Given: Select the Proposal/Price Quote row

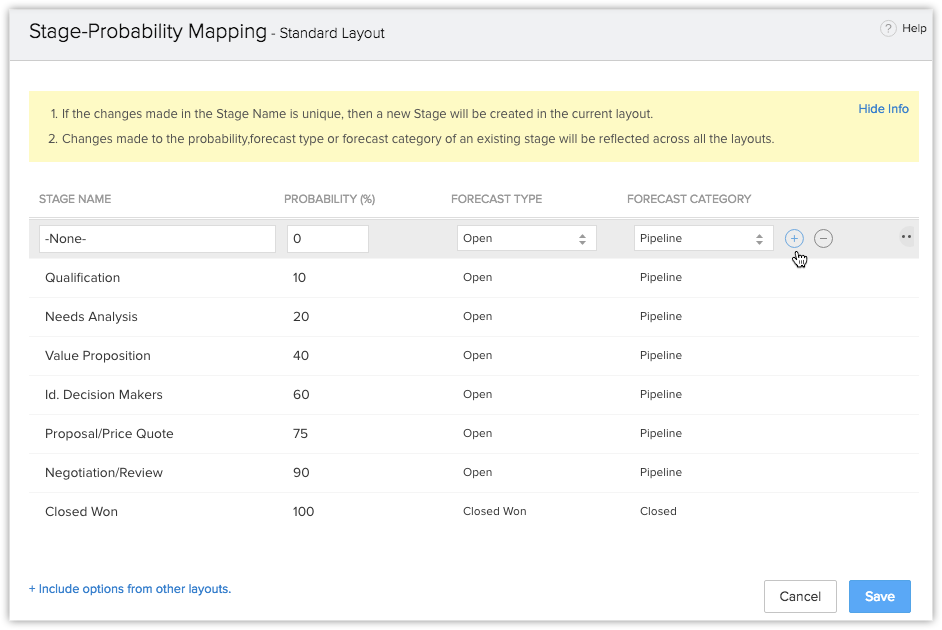Looking at the screenshot, I should (109, 434).
